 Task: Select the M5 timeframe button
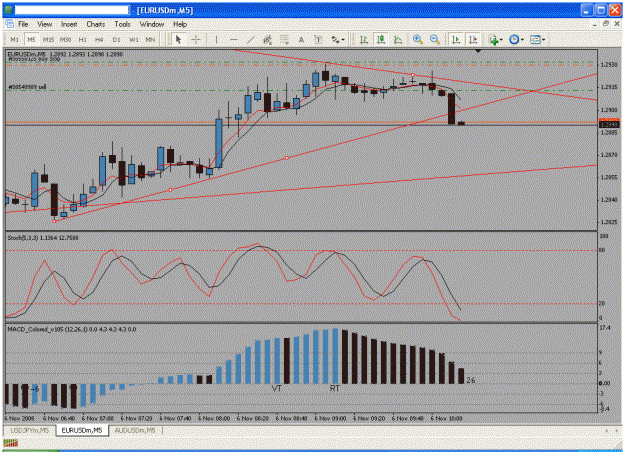[x=31, y=39]
